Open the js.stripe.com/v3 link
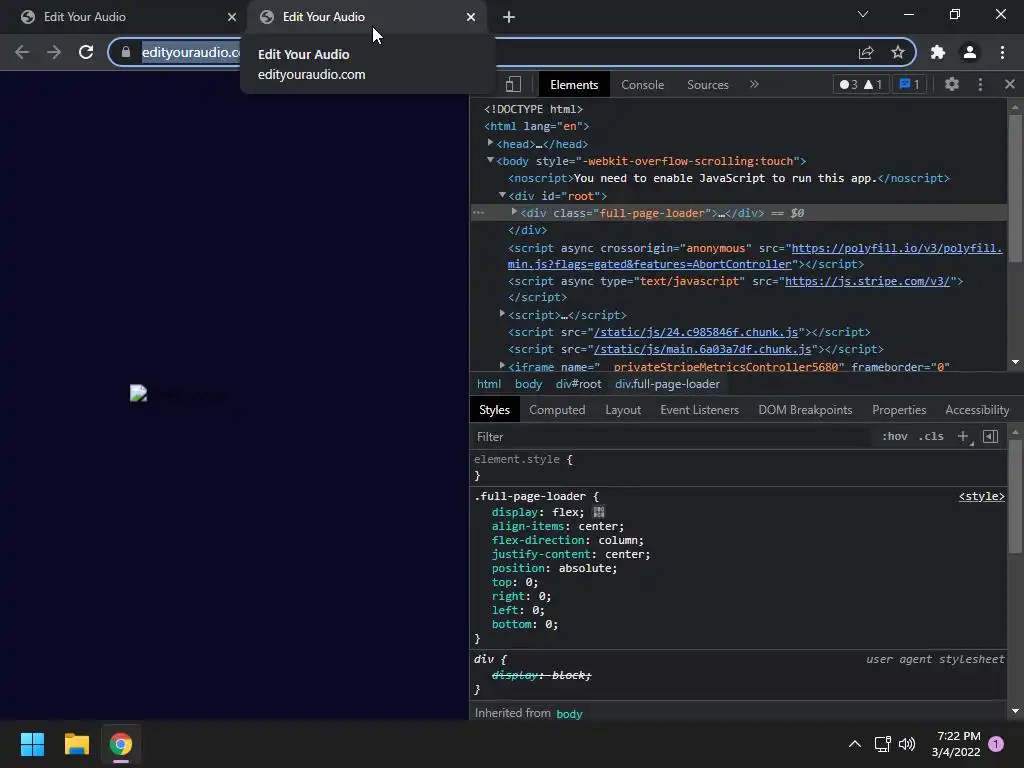1024x768 pixels. tap(867, 281)
